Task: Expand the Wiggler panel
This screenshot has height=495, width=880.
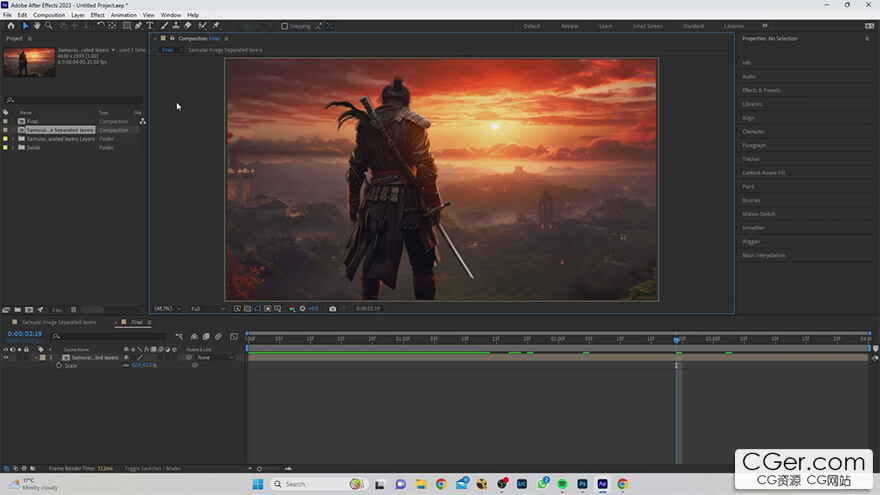Action: [751, 242]
